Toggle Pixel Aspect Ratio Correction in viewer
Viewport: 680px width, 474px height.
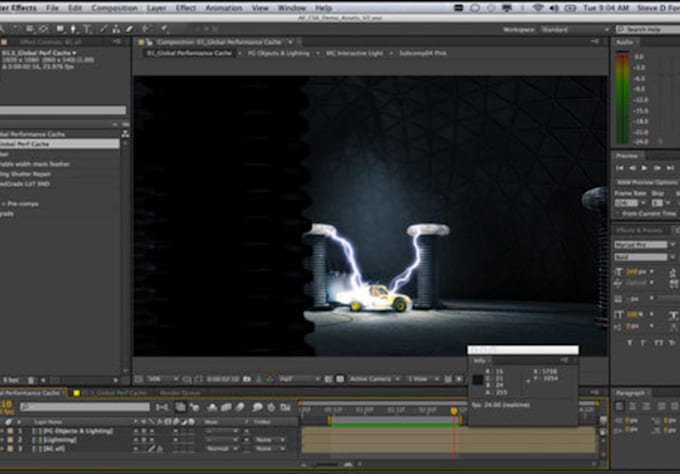pyautogui.click(x=449, y=379)
